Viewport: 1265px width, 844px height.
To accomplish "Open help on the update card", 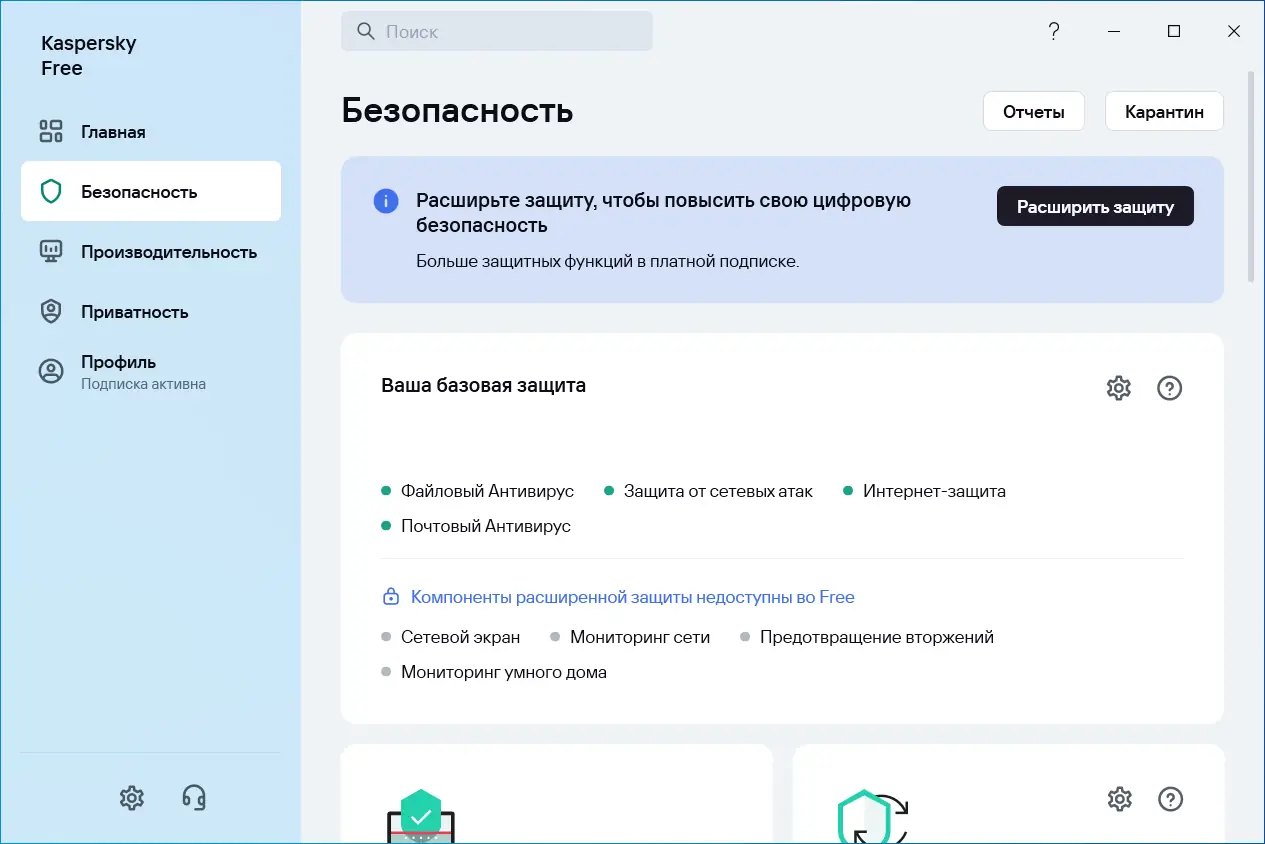I will 1169,799.
